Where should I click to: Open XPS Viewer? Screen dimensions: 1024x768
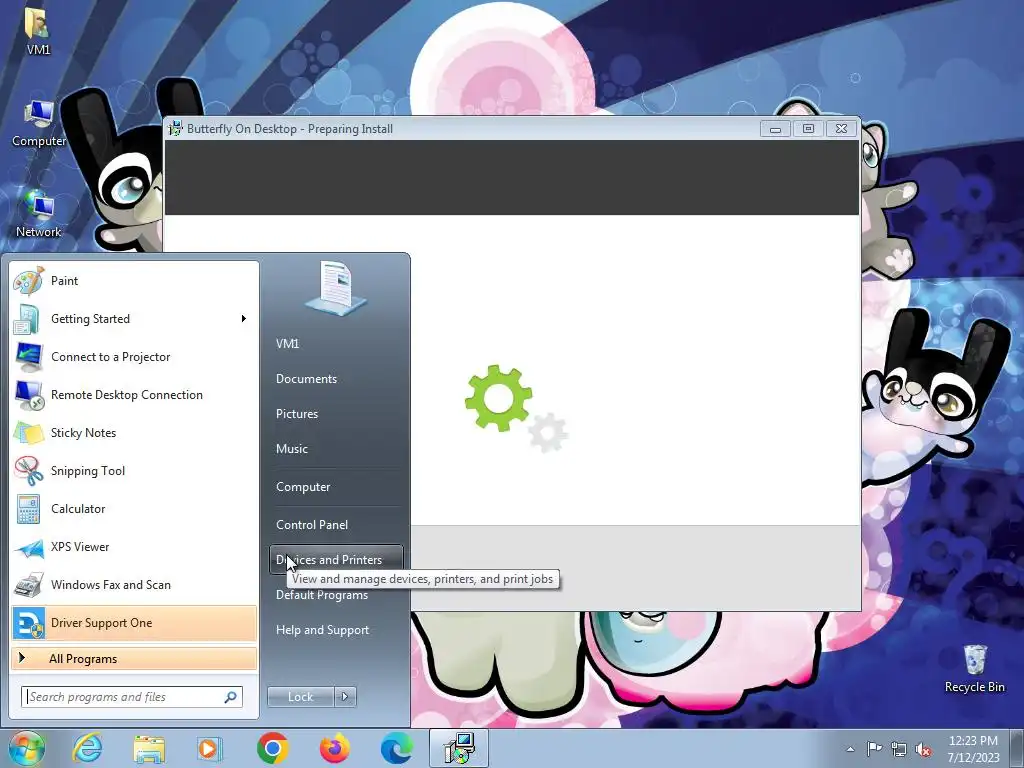click(x=134, y=547)
